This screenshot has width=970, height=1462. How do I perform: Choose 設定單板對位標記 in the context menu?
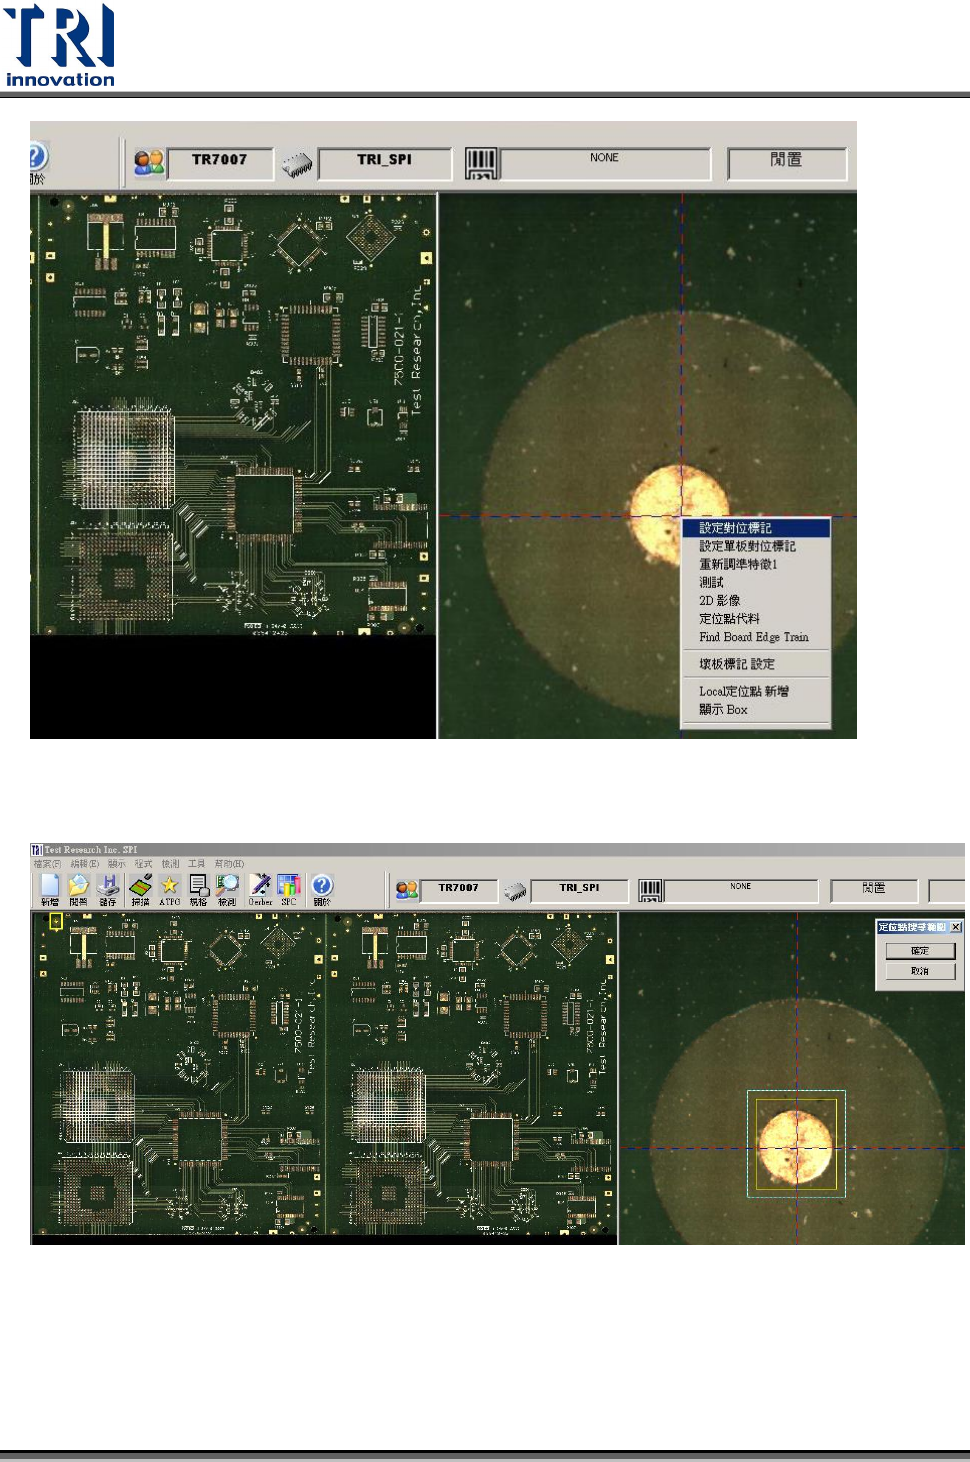pos(756,546)
